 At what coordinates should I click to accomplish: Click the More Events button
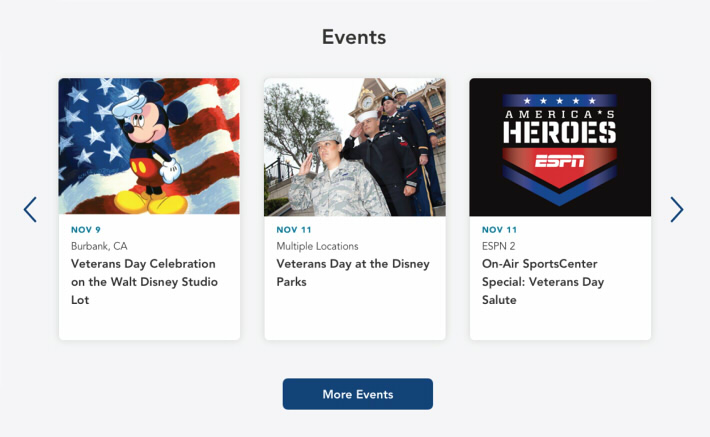[x=358, y=394]
